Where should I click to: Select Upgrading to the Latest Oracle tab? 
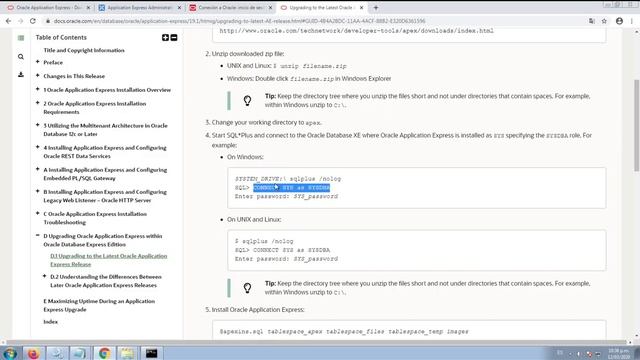(x=322, y=8)
